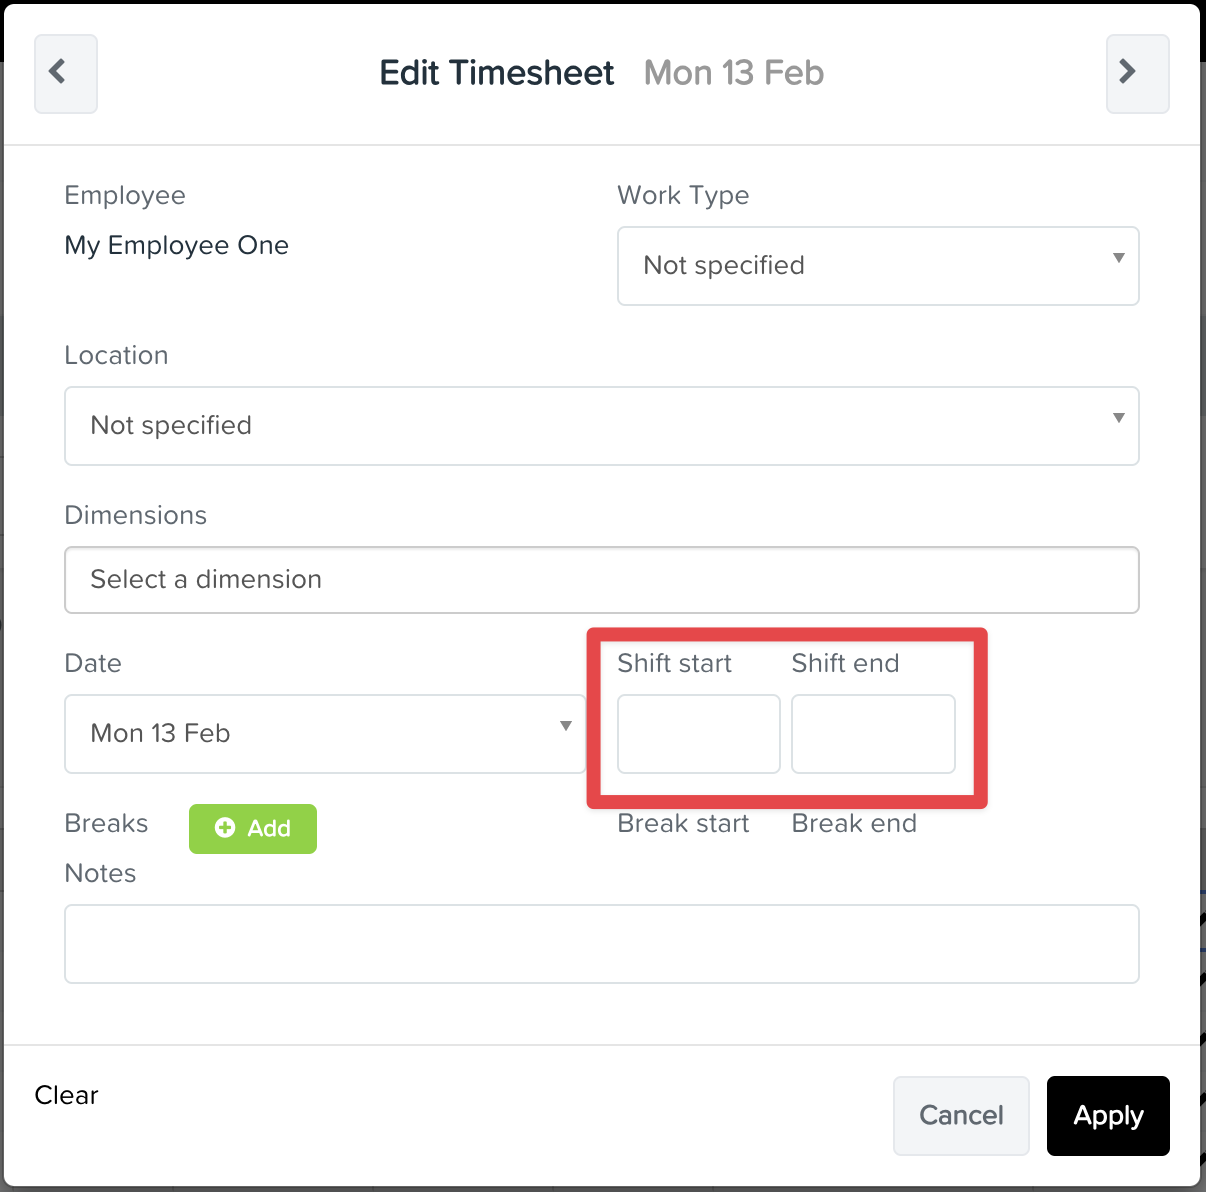Click the Date field dropdown triangle
Screen dimensions: 1206x1192
[565, 726]
